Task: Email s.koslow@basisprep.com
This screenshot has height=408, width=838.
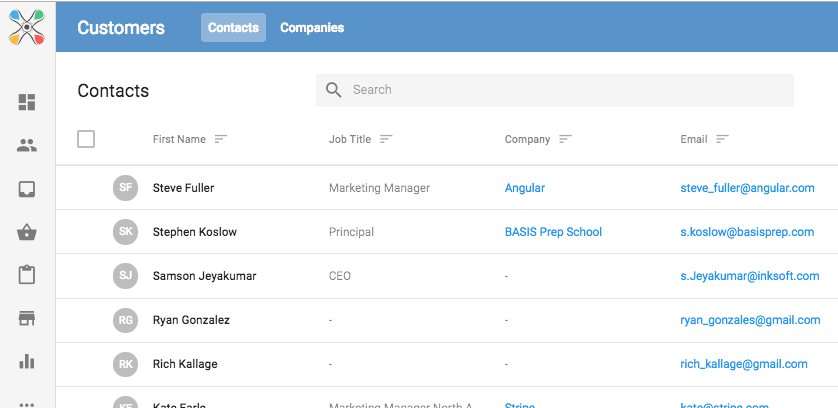Action: [x=747, y=232]
